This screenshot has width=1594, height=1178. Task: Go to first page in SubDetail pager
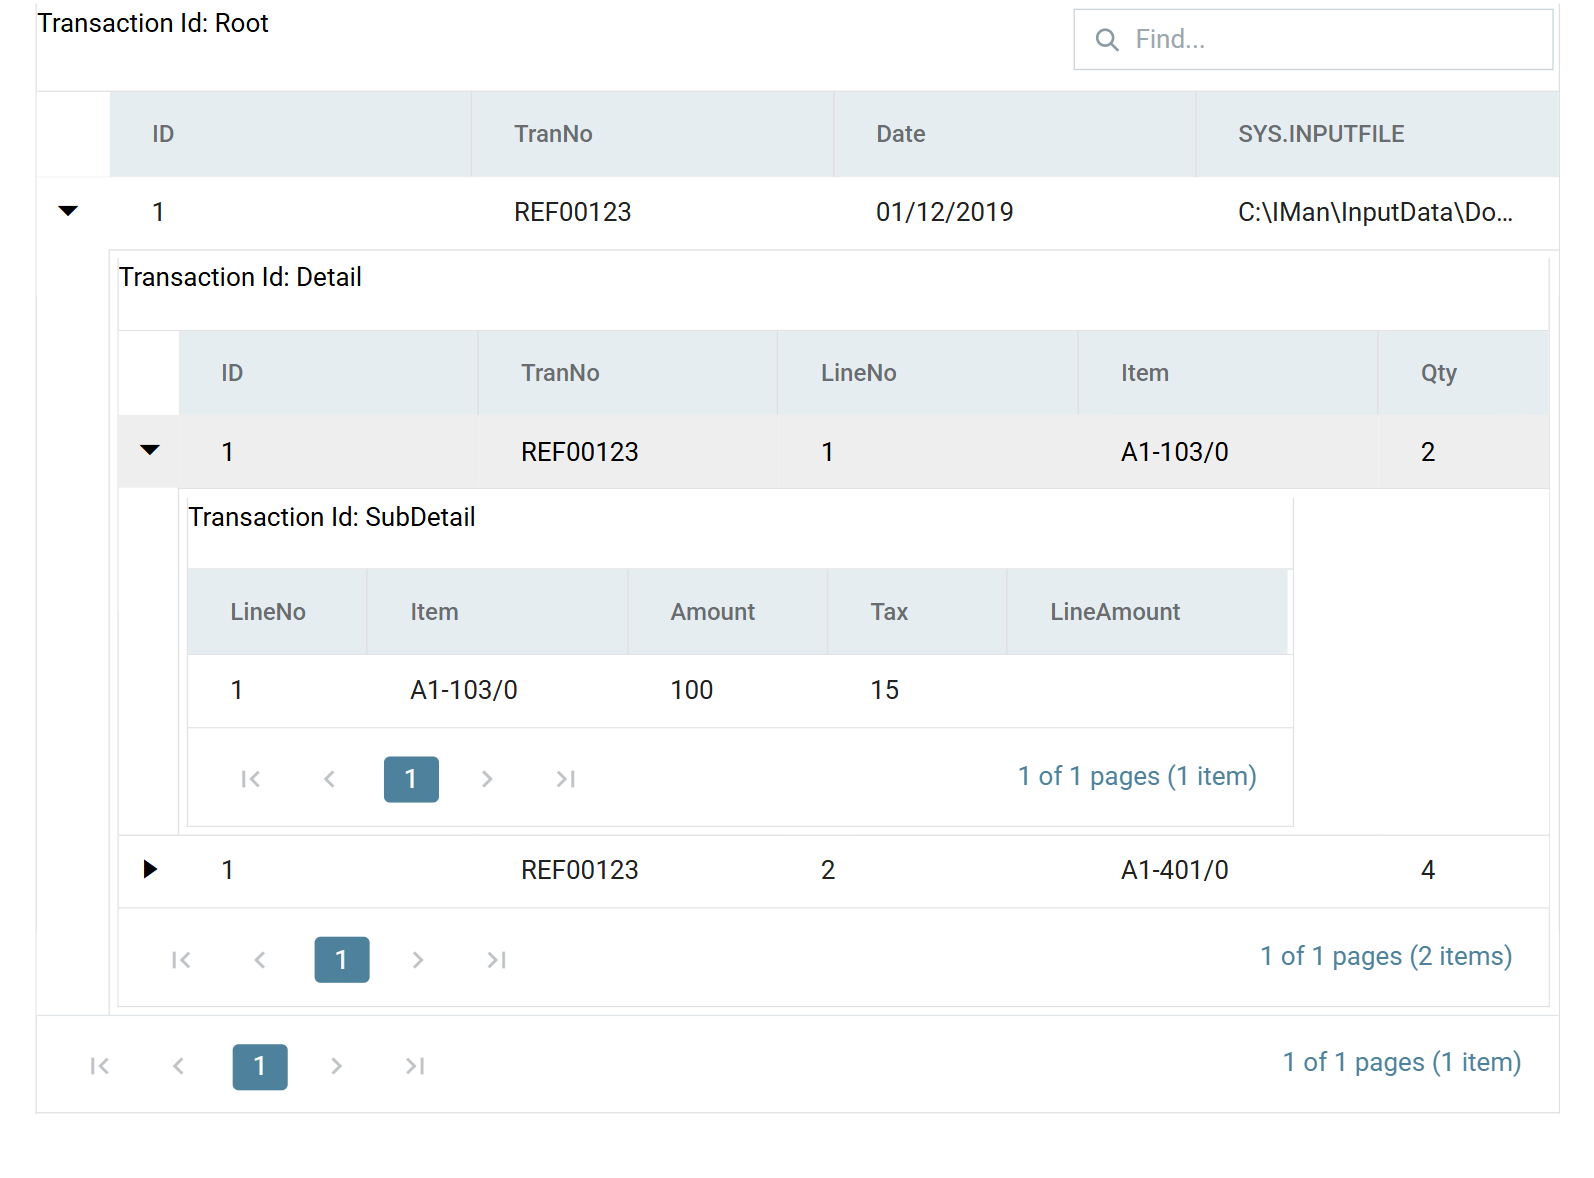coord(251,779)
